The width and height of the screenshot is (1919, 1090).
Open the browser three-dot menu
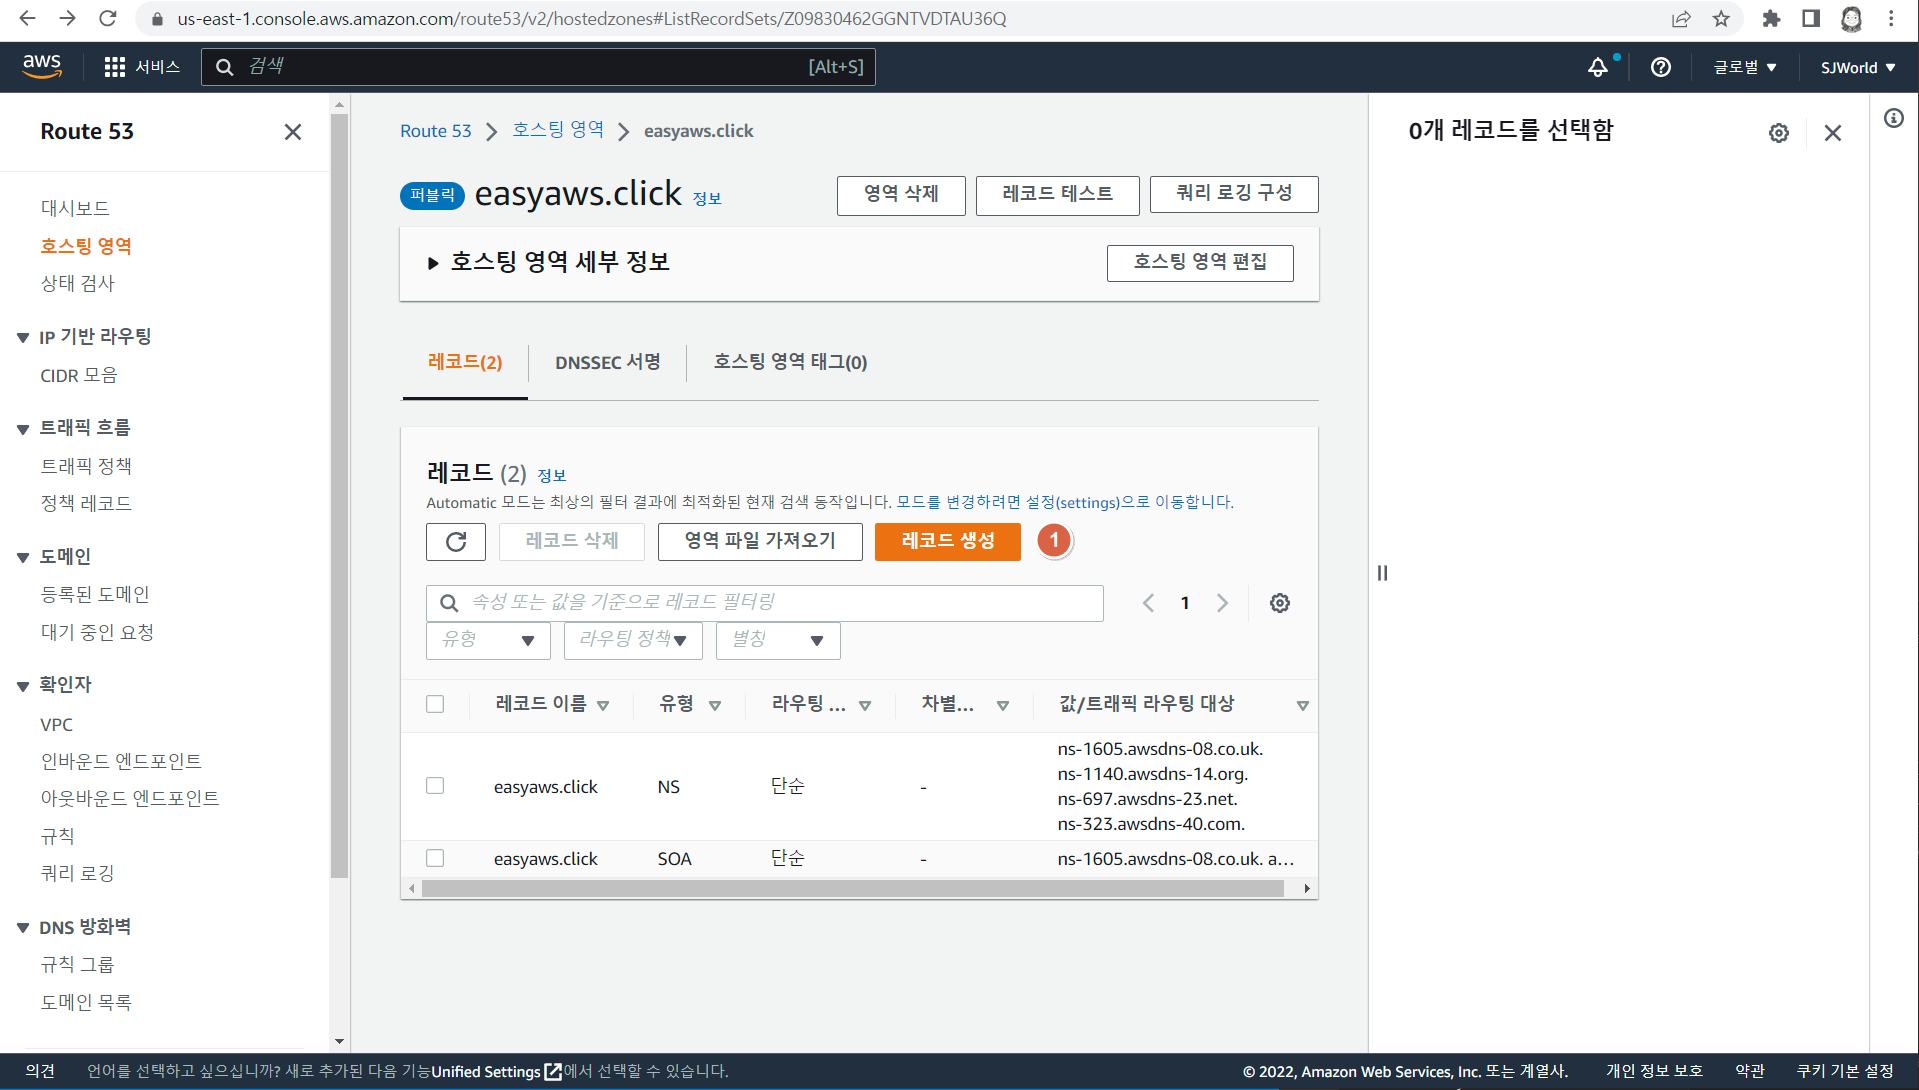(1891, 18)
